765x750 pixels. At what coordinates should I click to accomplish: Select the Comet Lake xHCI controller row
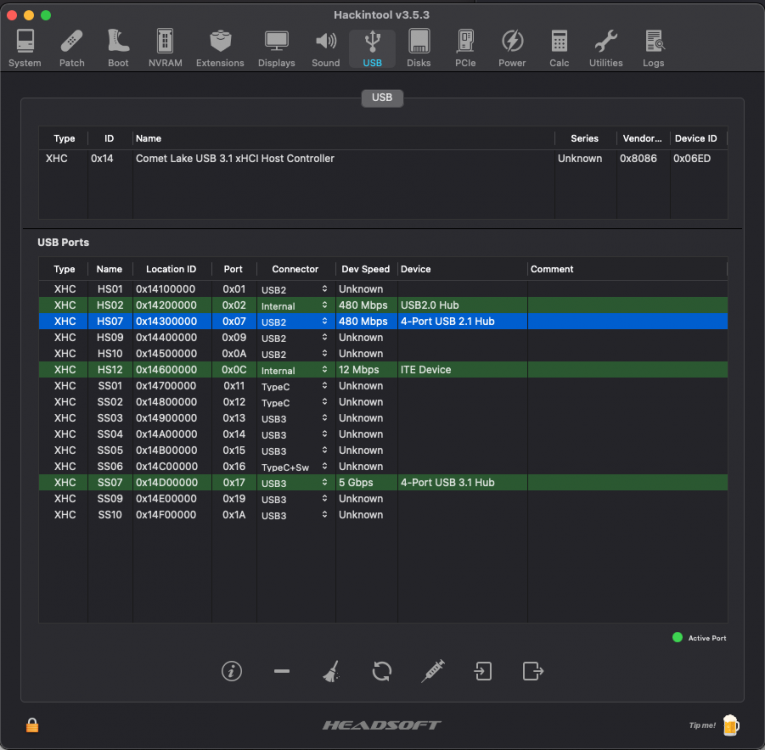pos(383,159)
